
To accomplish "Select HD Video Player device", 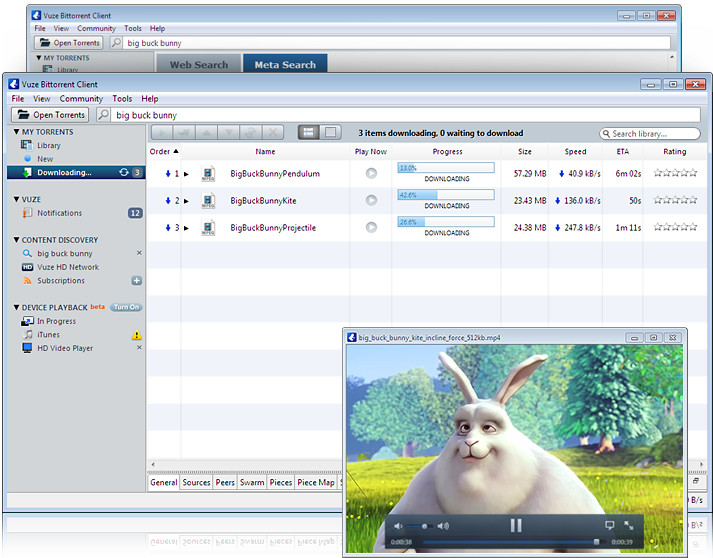I will [x=65, y=348].
